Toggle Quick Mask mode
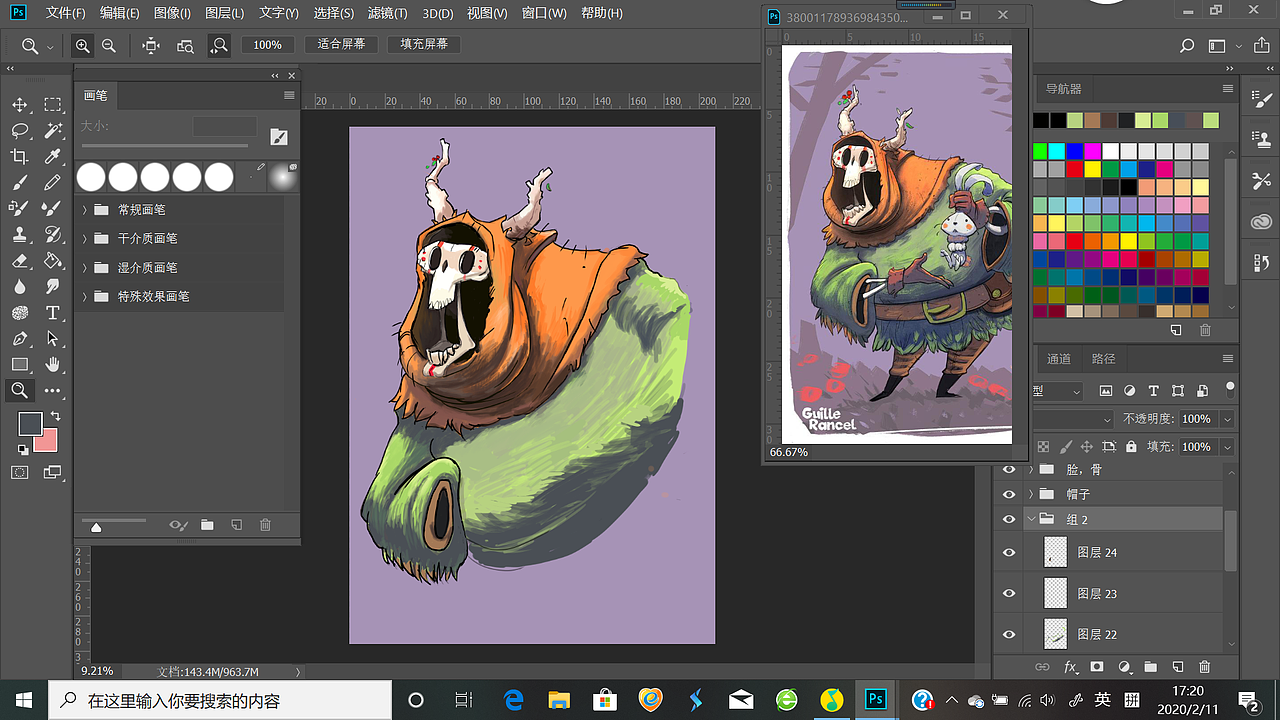The image size is (1280, 720). point(19,472)
